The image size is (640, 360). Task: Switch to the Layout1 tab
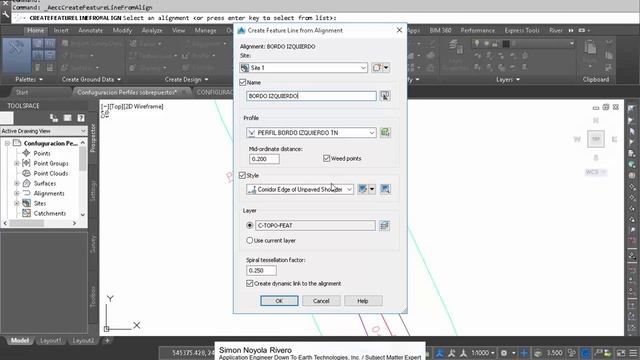[51, 340]
